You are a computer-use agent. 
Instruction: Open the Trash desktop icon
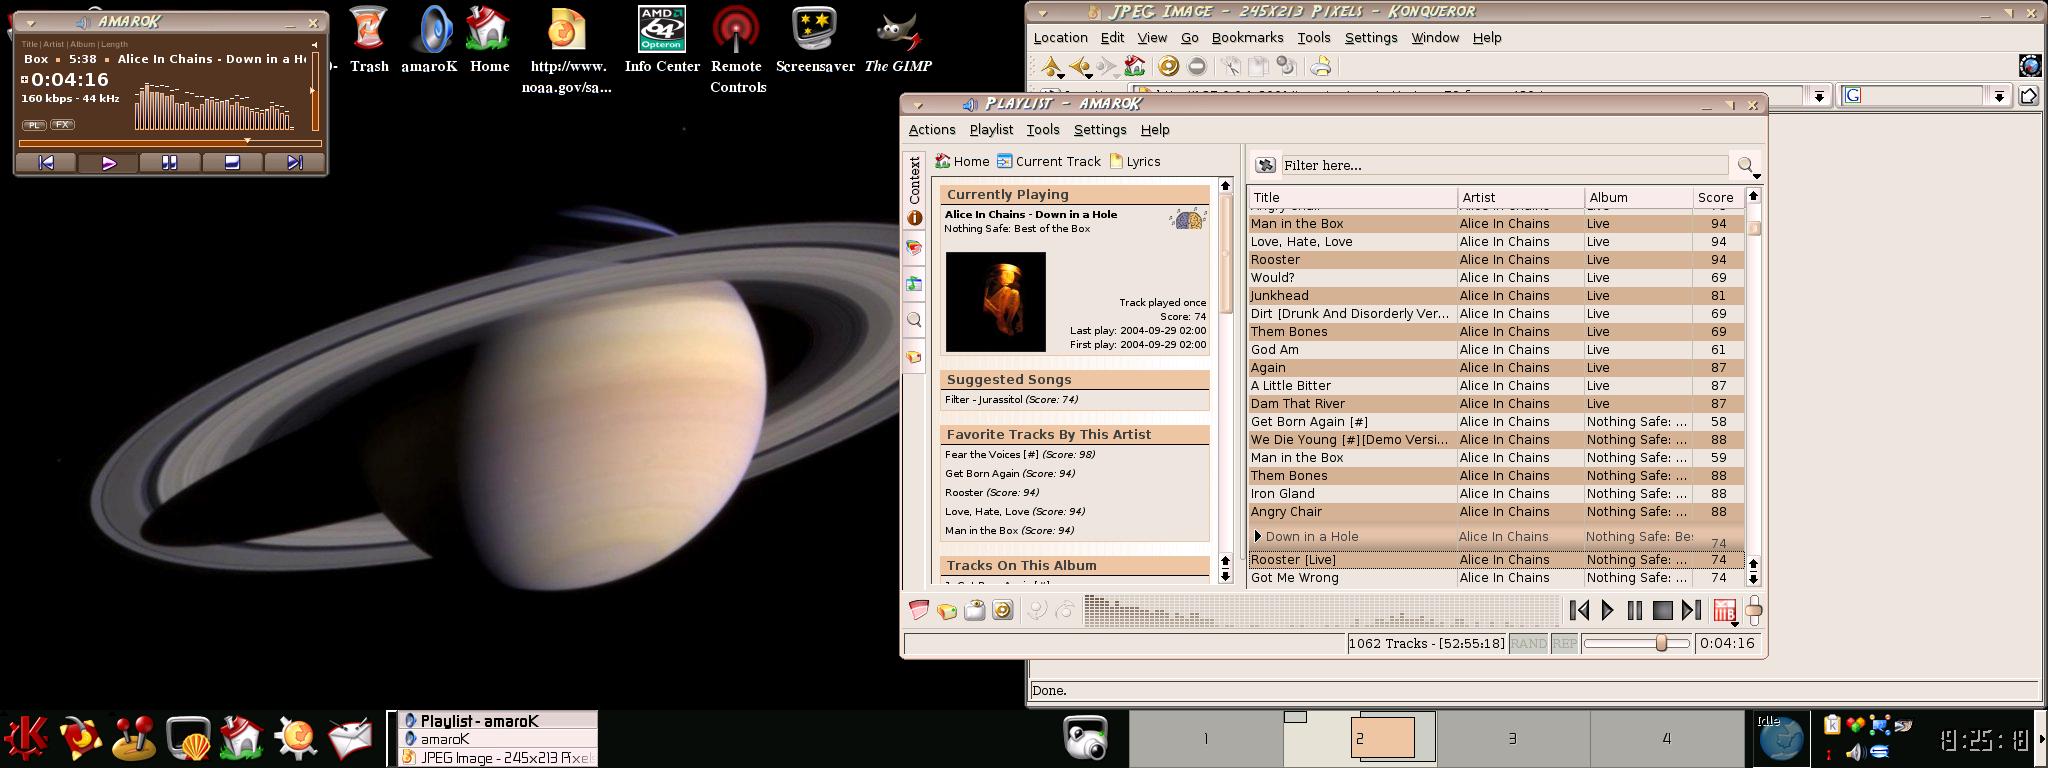(x=369, y=40)
